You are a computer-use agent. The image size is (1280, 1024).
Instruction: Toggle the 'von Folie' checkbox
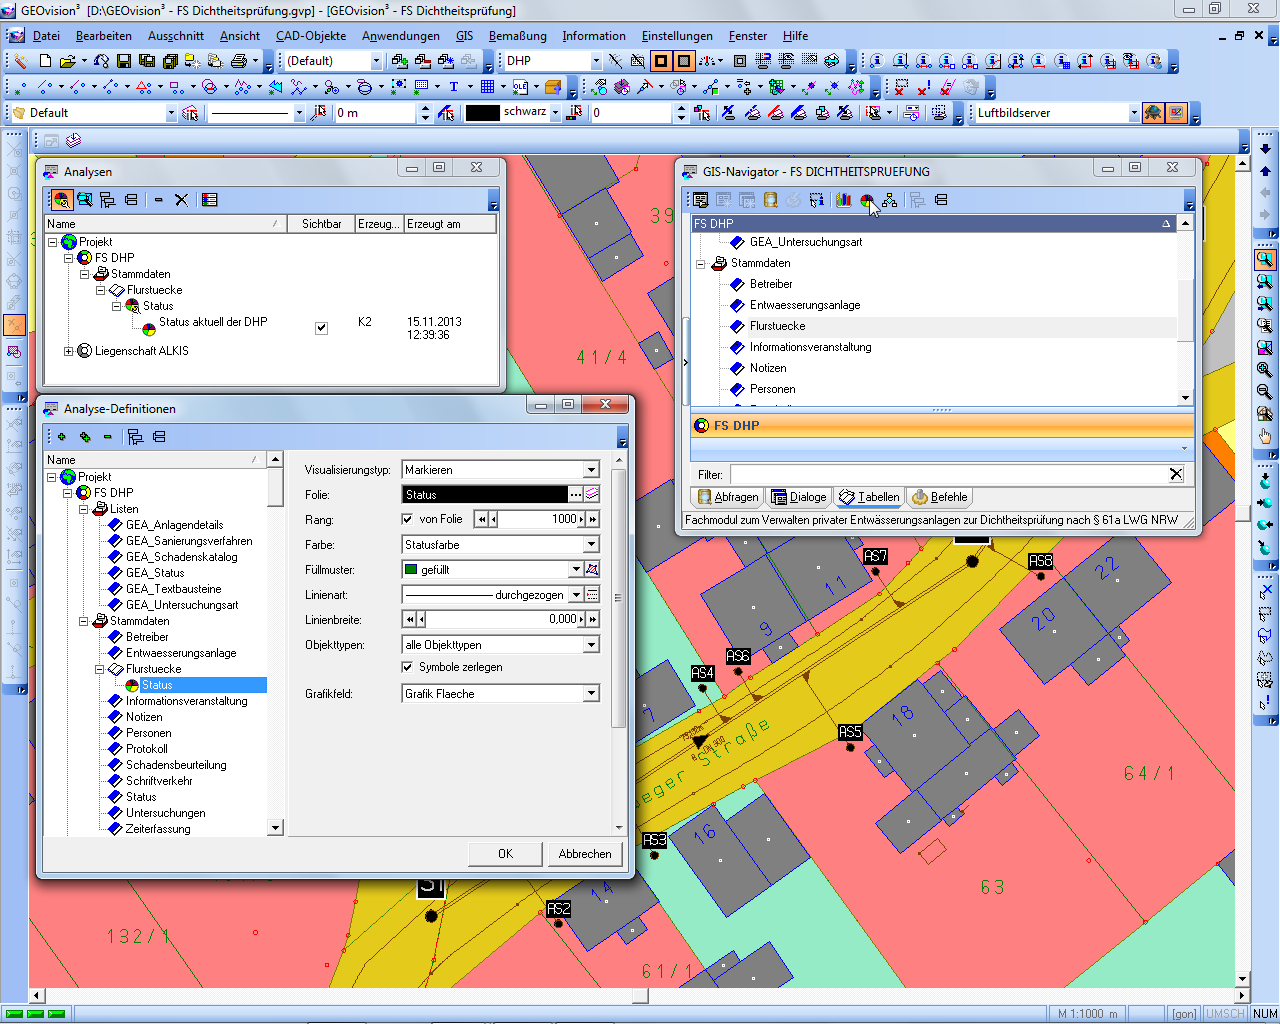[407, 519]
